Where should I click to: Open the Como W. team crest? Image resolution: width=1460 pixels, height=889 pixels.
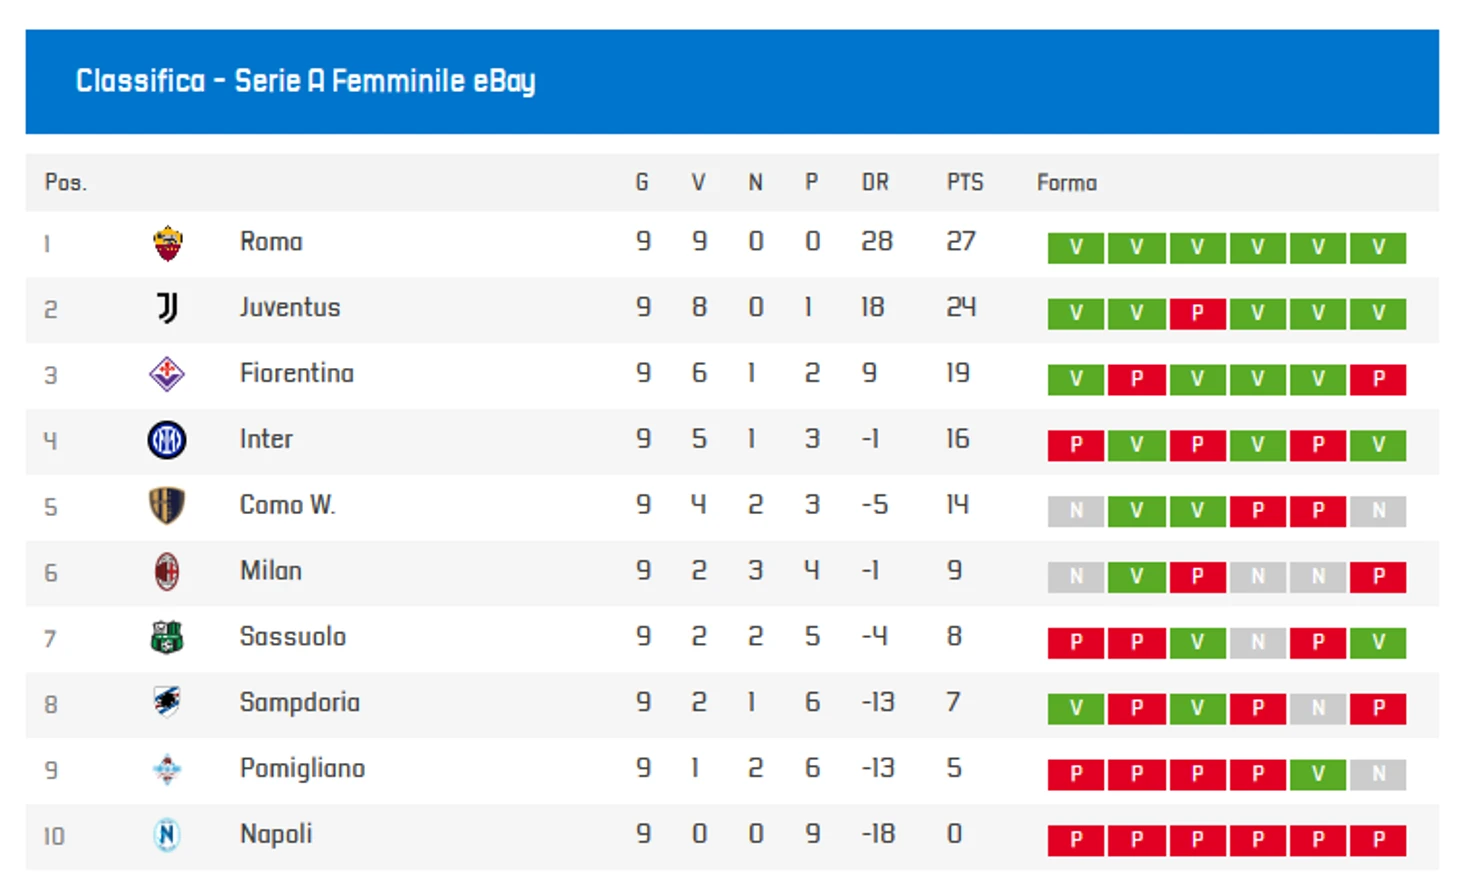coord(167,506)
